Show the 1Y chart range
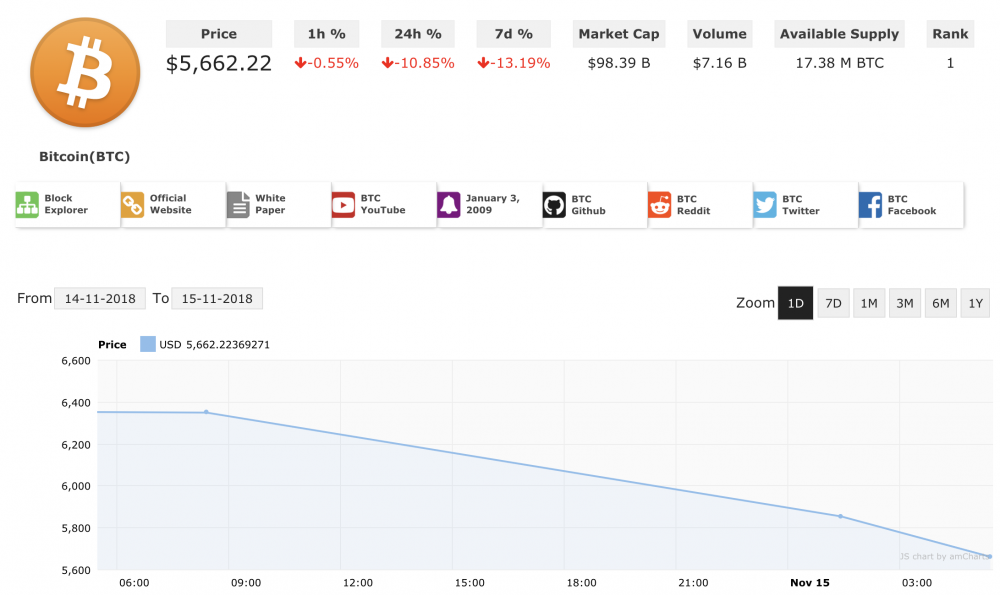This screenshot has width=1000, height=595. (975, 303)
